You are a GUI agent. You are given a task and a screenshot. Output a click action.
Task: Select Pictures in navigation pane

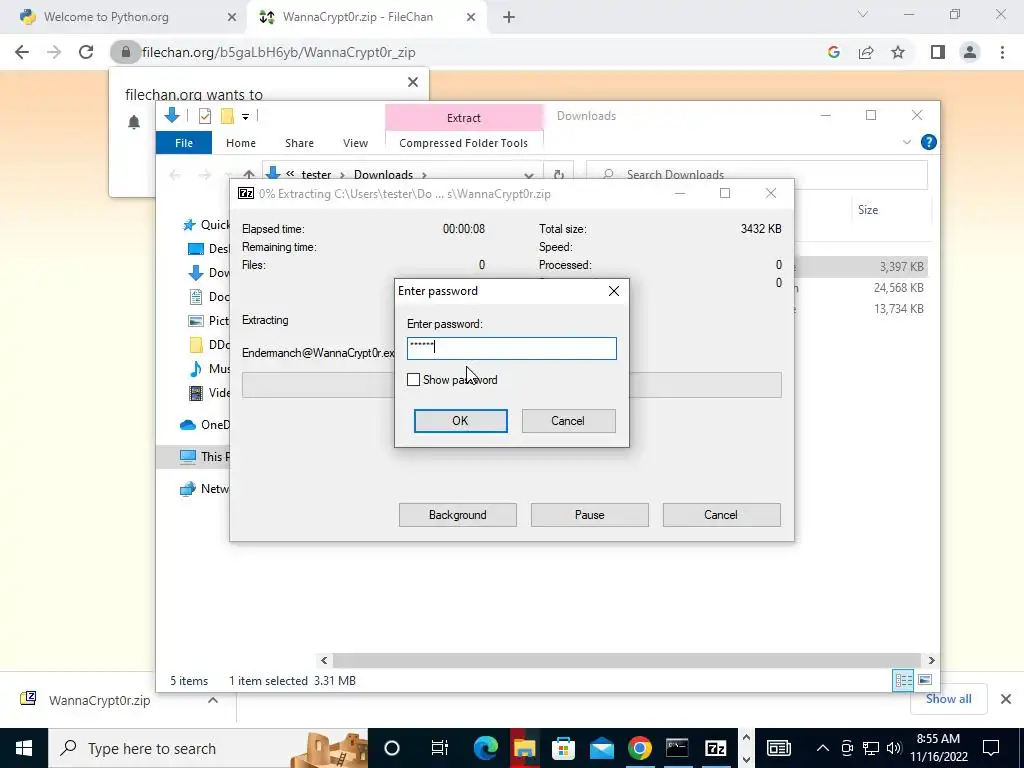pyautogui.click(x=209, y=321)
